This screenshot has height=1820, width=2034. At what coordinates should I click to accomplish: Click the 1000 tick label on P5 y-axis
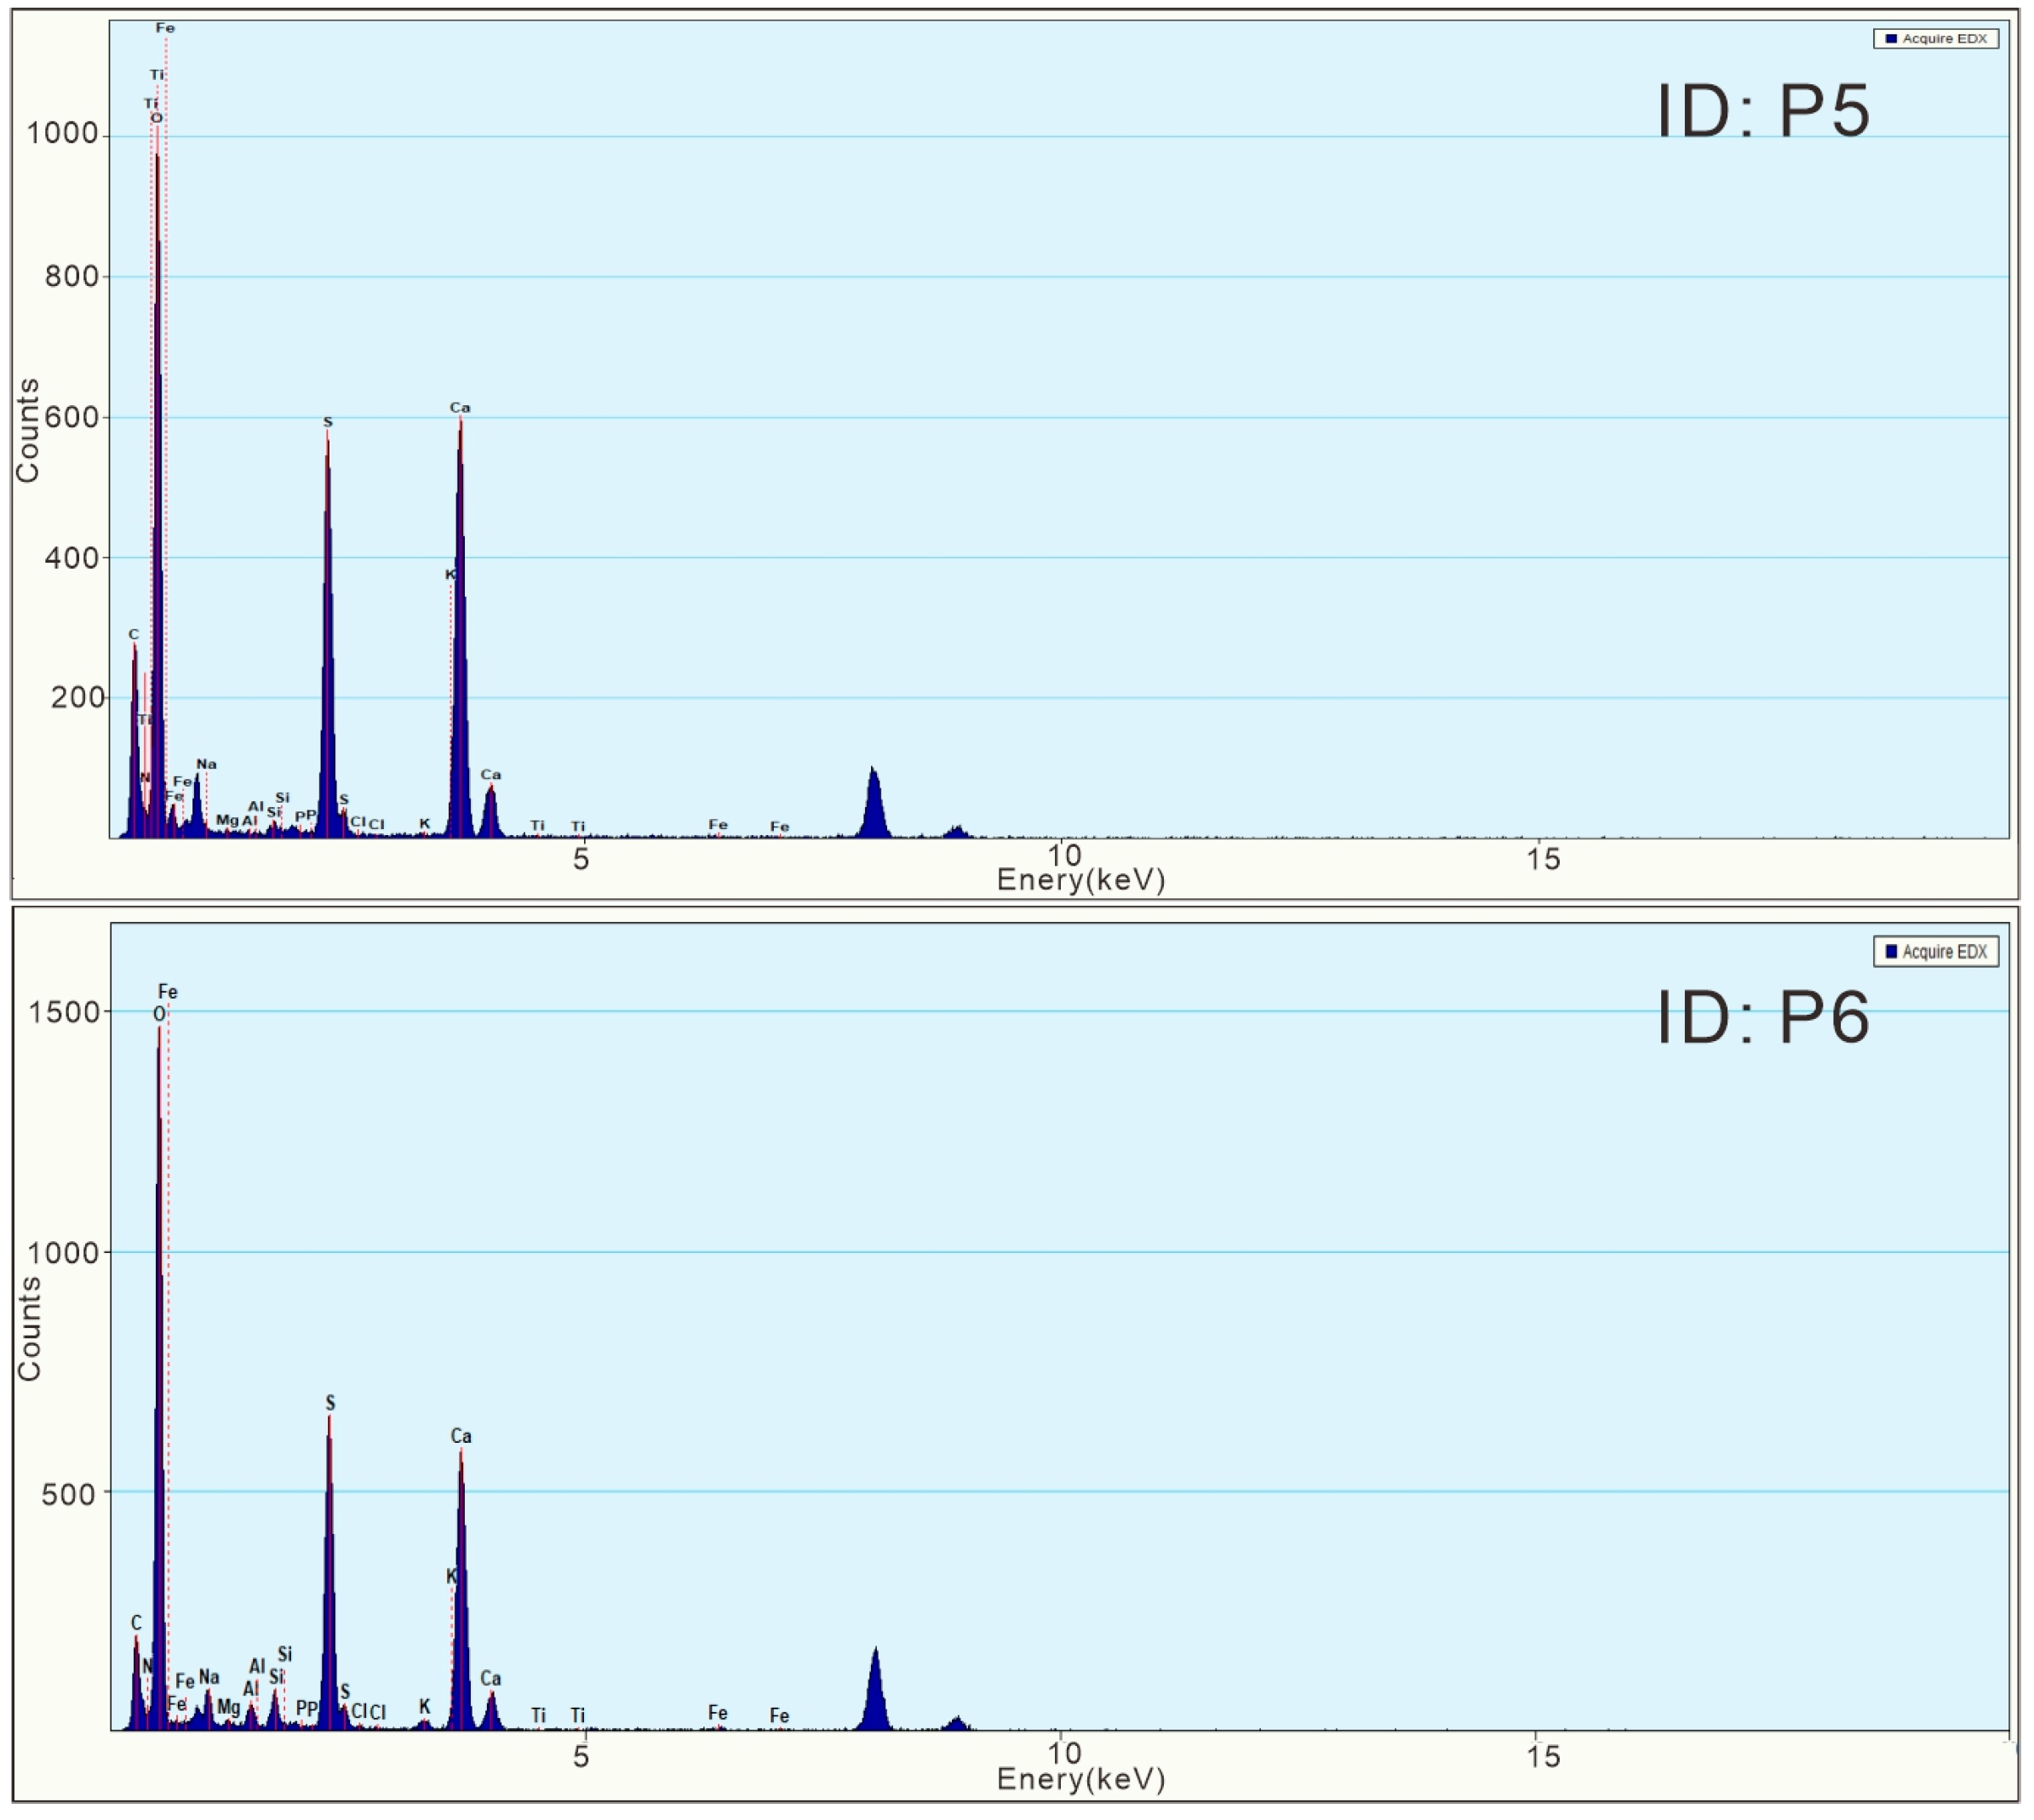pyautogui.click(x=61, y=134)
